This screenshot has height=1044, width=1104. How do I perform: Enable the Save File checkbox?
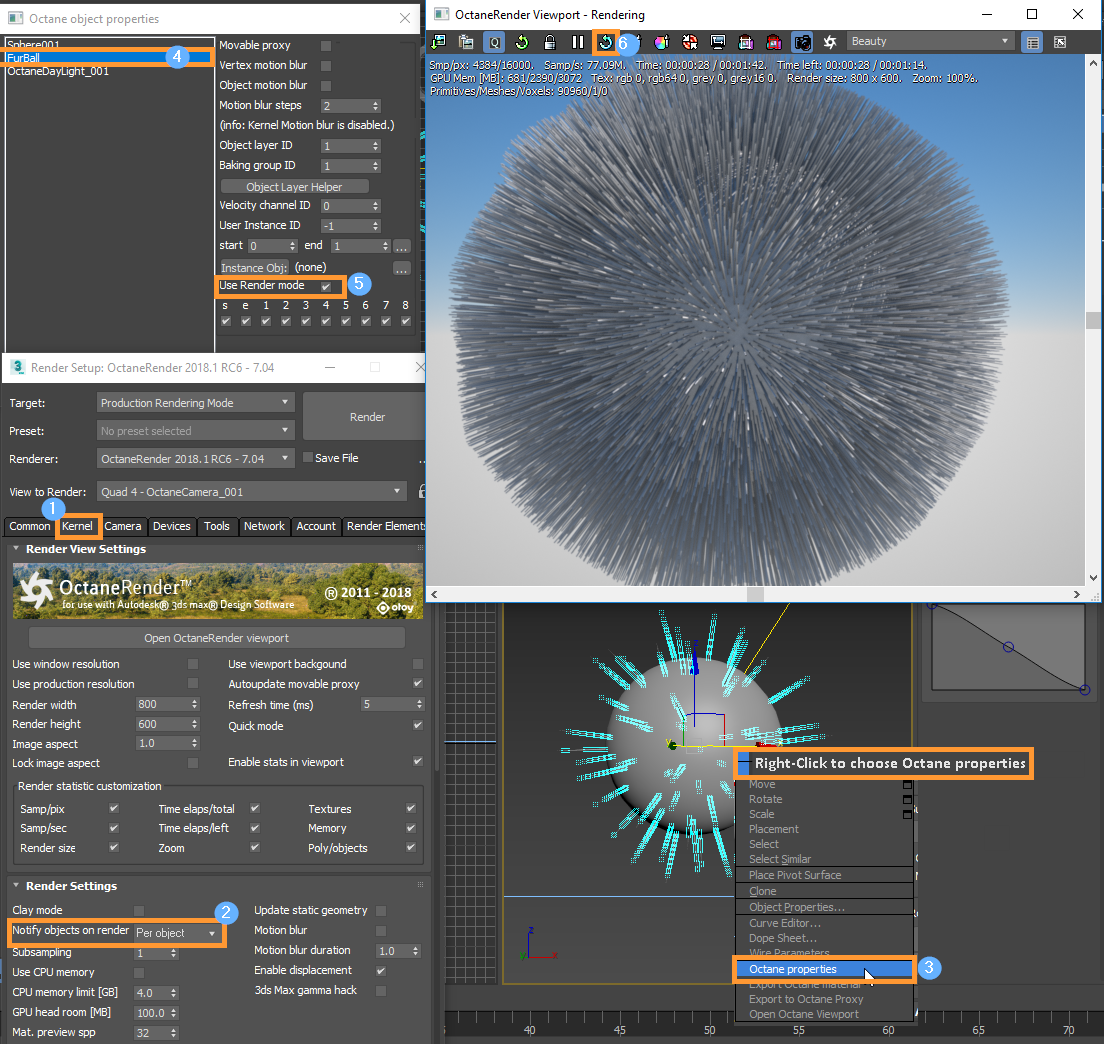pos(308,458)
